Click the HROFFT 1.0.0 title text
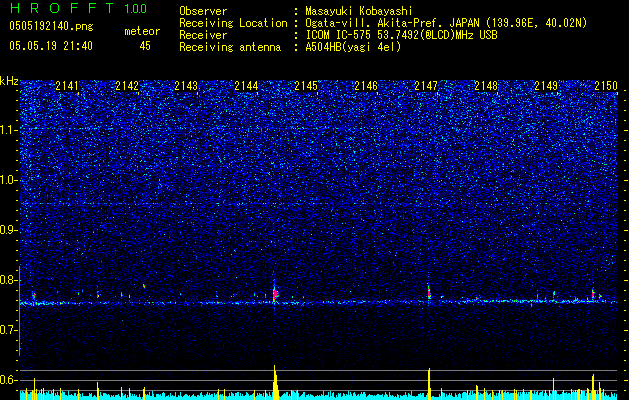Image resolution: width=629 pixels, height=400 pixels. coord(78,8)
